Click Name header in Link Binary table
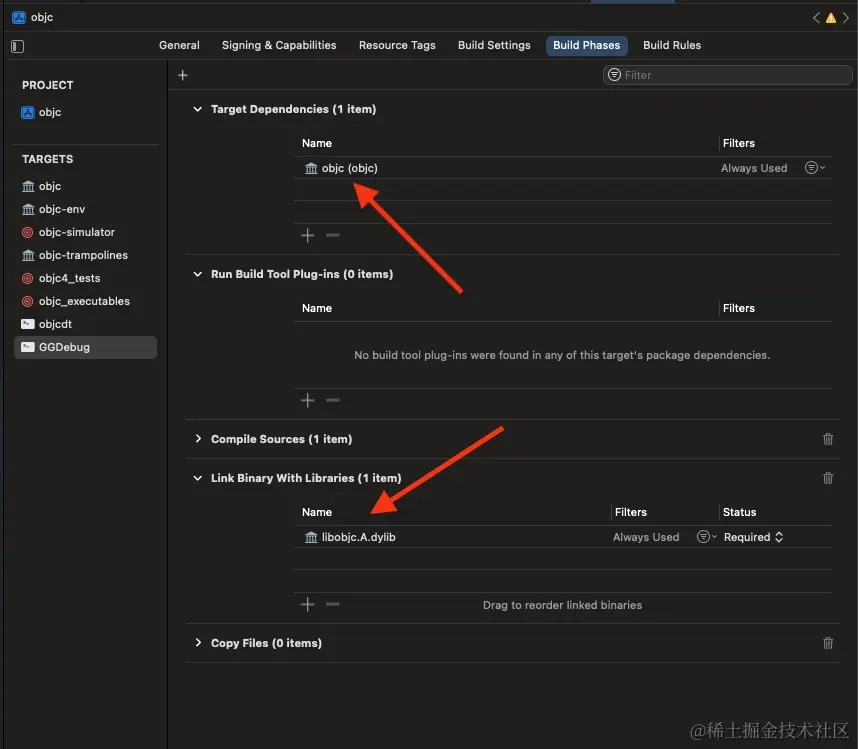 pyautogui.click(x=317, y=513)
